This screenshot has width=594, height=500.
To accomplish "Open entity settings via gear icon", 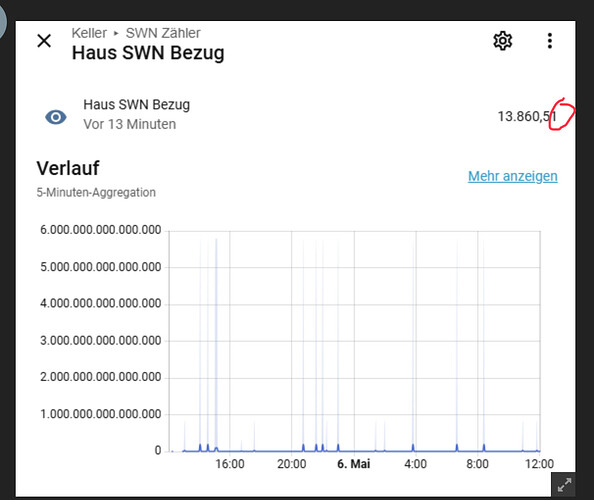I will (x=503, y=41).
